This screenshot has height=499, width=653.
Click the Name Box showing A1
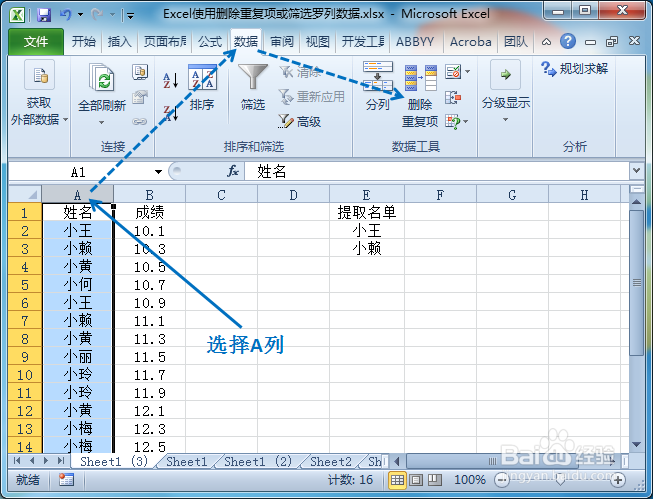tap(78, 172)
